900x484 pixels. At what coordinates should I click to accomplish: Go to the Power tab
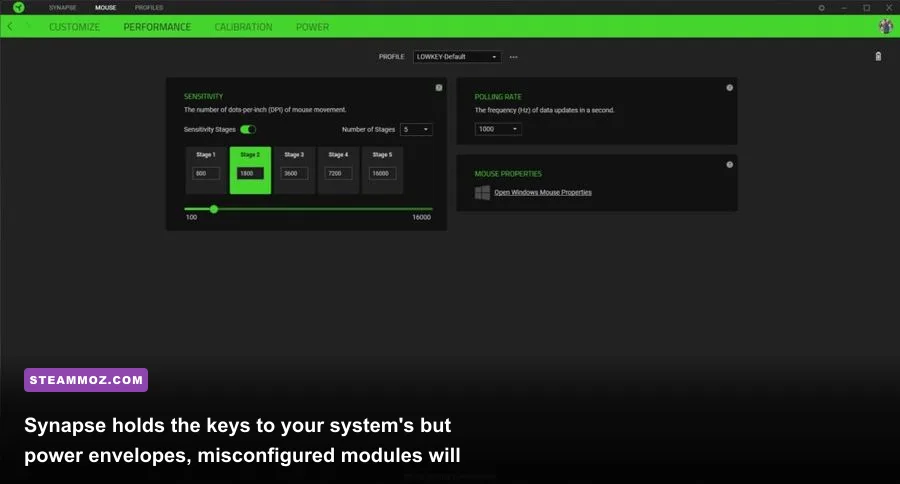pos(313,27)
